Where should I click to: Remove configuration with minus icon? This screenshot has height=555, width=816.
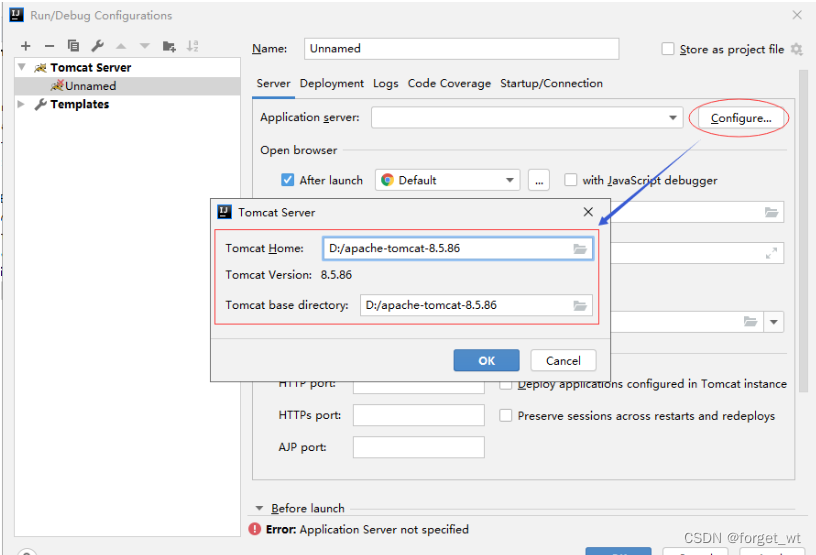(x=49, y=46)
